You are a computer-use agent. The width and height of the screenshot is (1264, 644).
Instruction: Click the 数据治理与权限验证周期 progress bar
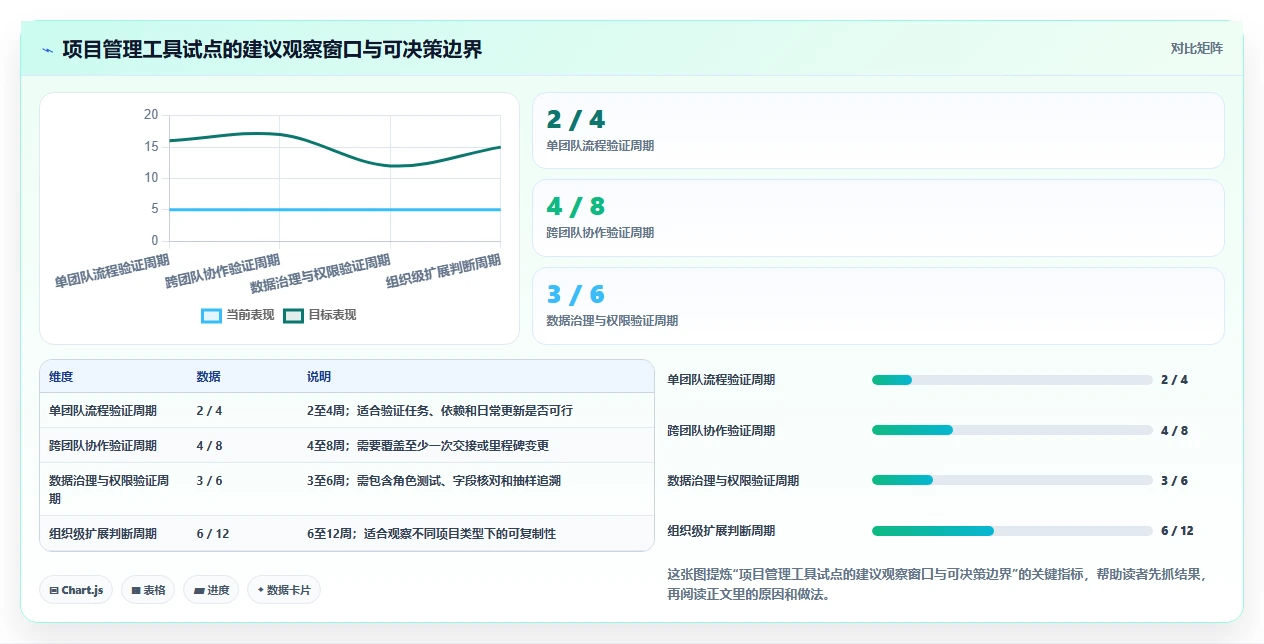(1012, 480)
